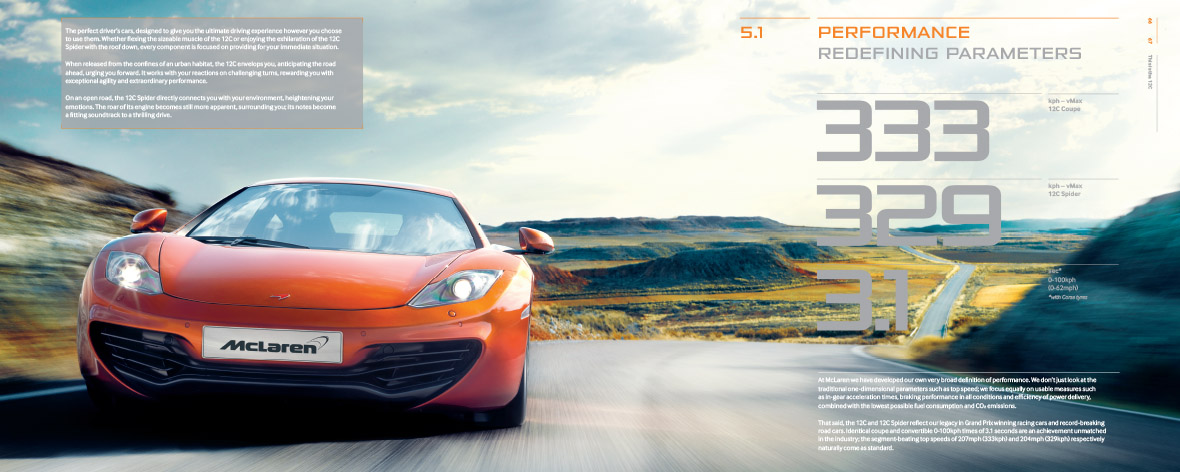Select the REDEFINING PARAMETERS subheading
The width and height of the screenshot is (1180, 472).
[949, 53]
